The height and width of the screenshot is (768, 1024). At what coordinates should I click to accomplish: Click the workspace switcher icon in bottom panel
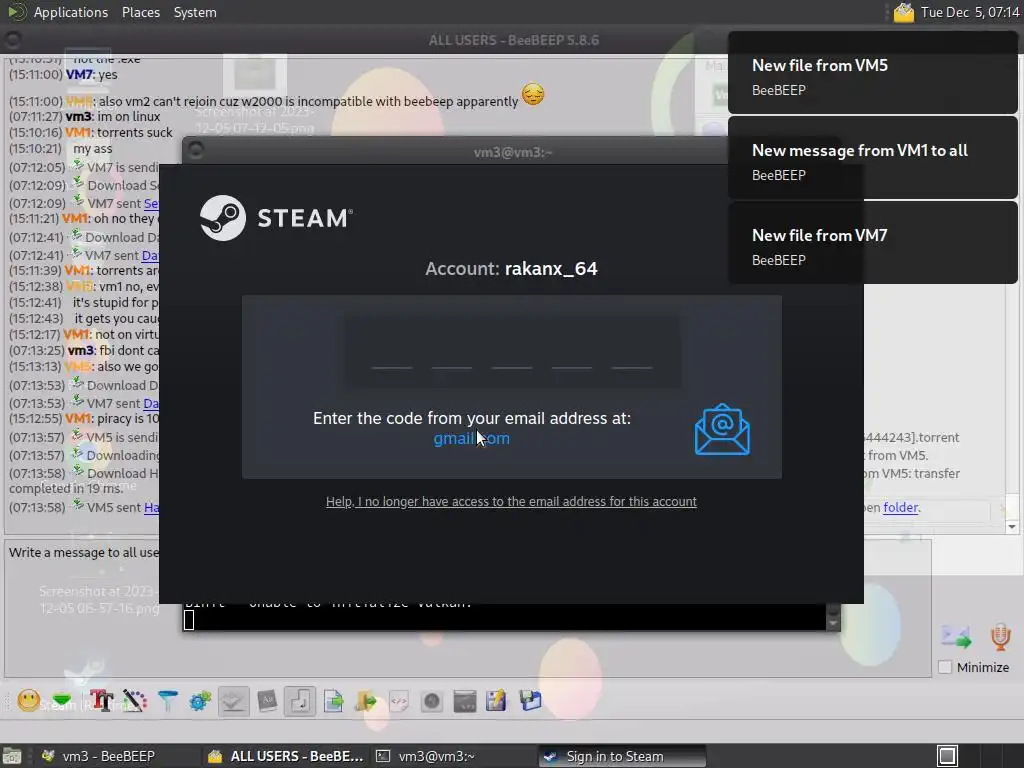point(948,756)
